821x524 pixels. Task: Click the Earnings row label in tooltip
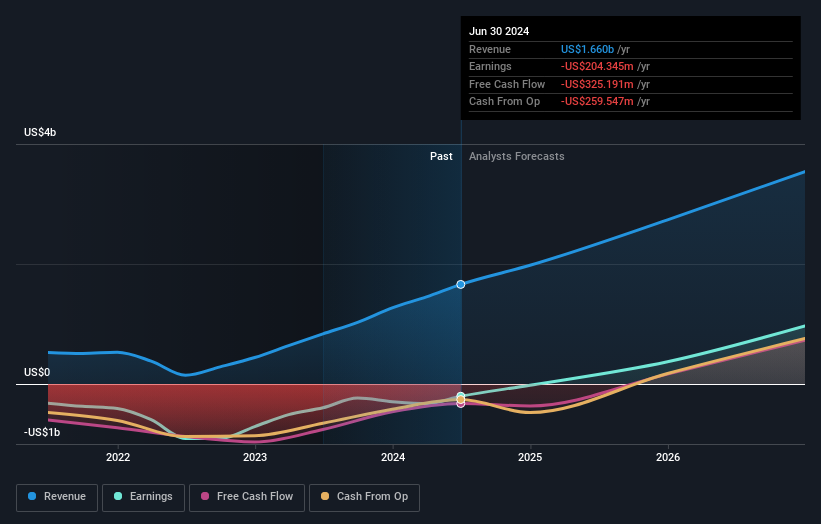pyautogui.click(x=490, y=66)
